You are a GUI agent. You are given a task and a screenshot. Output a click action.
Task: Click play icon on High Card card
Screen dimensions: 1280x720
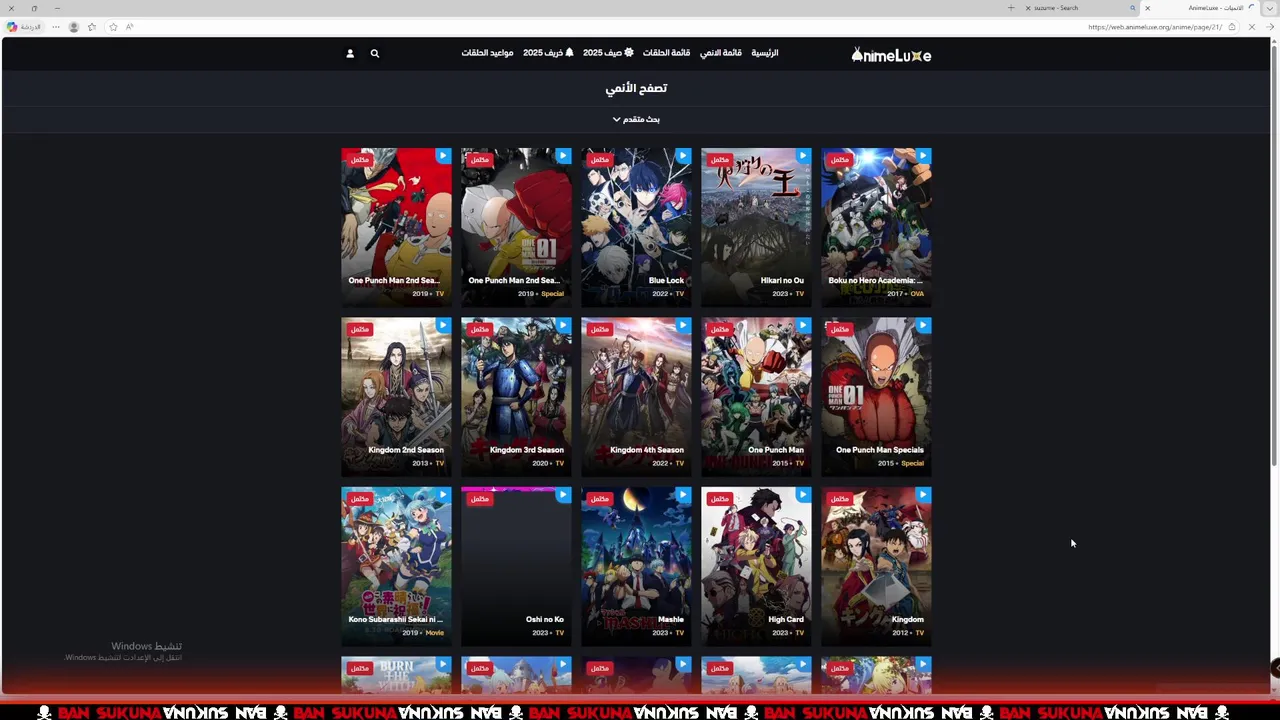pos(803,495)
